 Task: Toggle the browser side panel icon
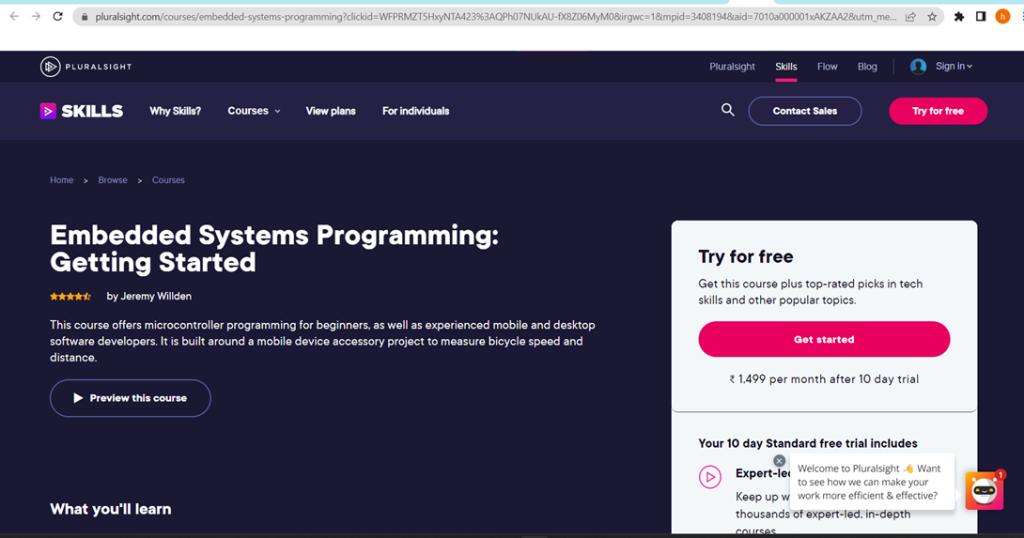pyautogui.click(x=980, y=17)
